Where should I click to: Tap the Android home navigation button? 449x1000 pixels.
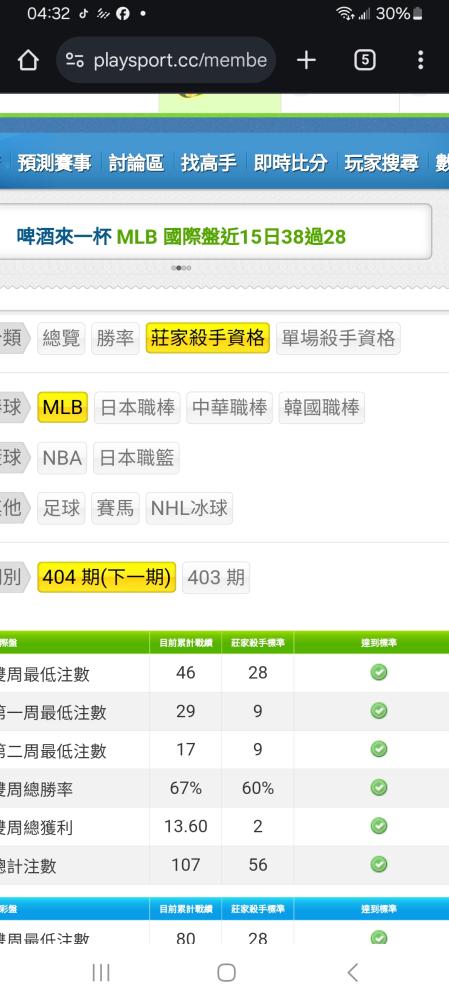click(x=226, y=972)
